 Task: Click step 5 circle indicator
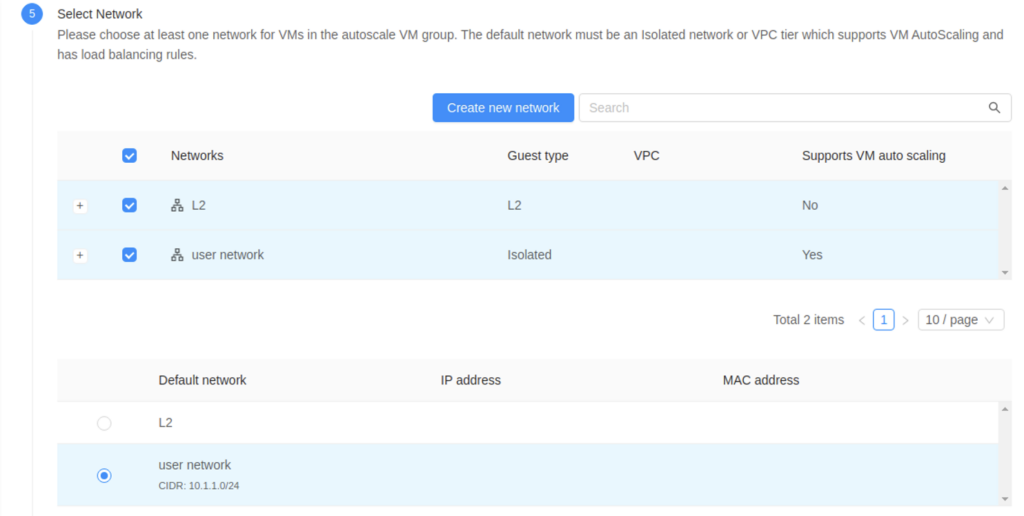(32, 14)
